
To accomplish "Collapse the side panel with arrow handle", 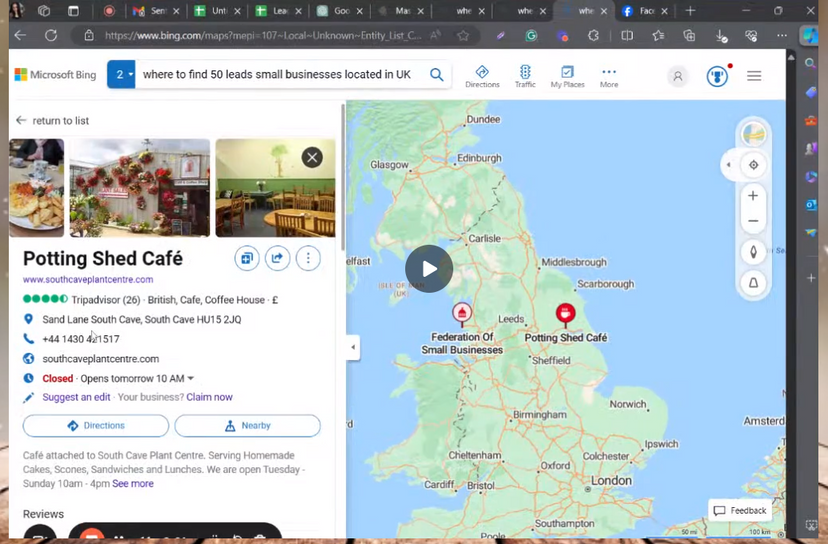I will click(x=353, y=347).
